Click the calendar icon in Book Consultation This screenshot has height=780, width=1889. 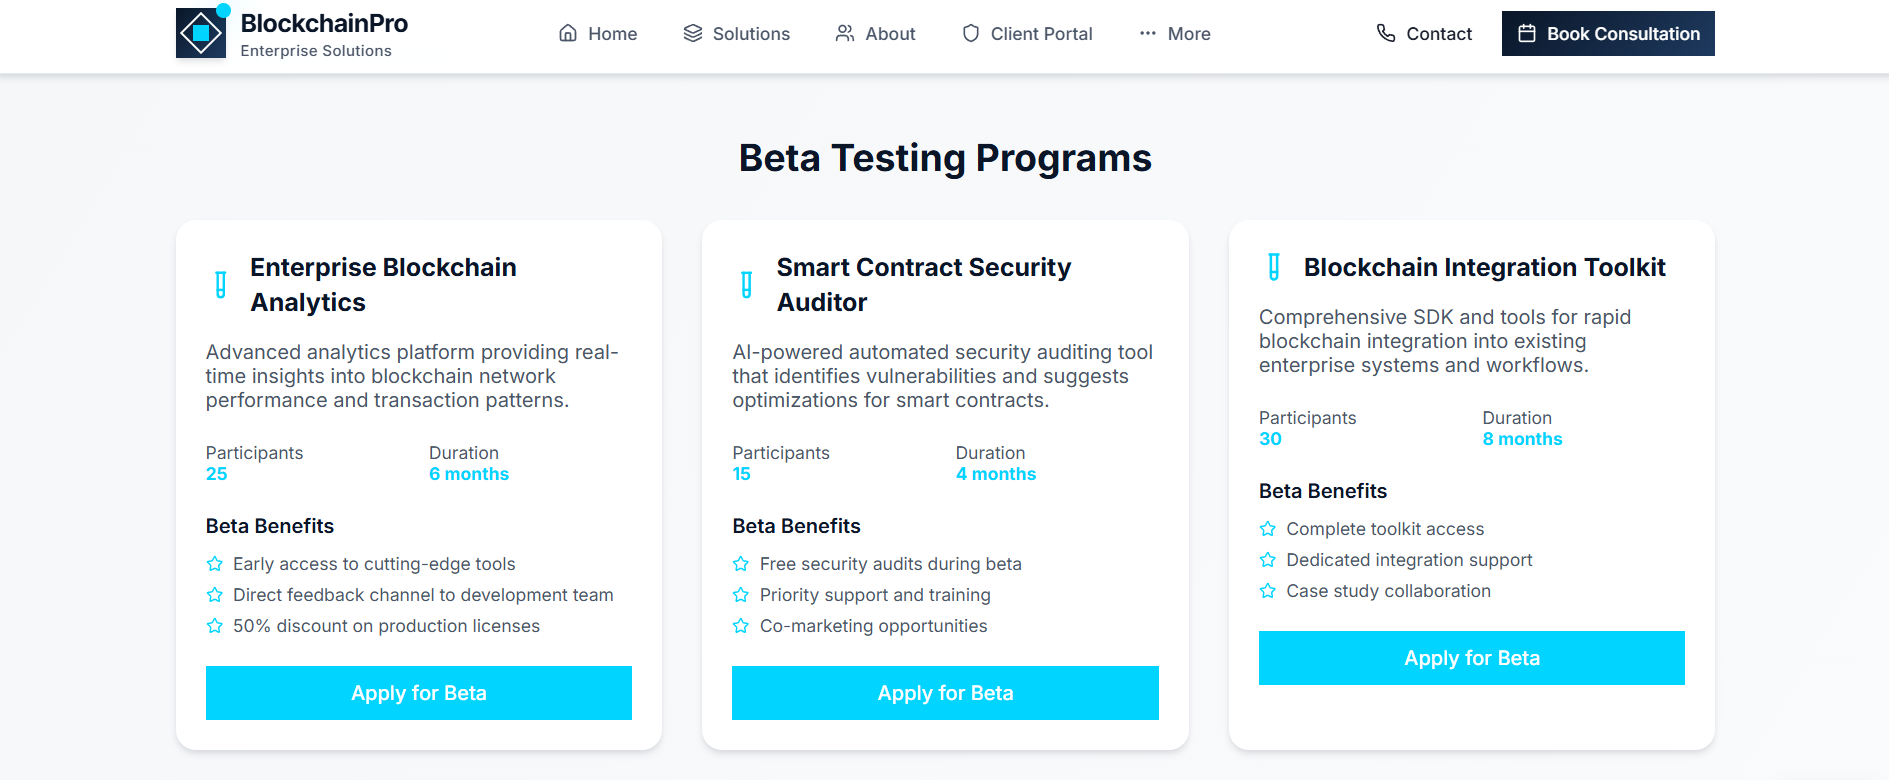point(1527,33)
